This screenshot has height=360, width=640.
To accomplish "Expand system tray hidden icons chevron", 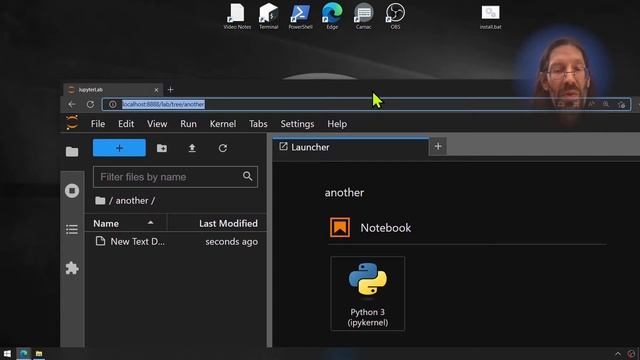I will click(x=618, y=354).
